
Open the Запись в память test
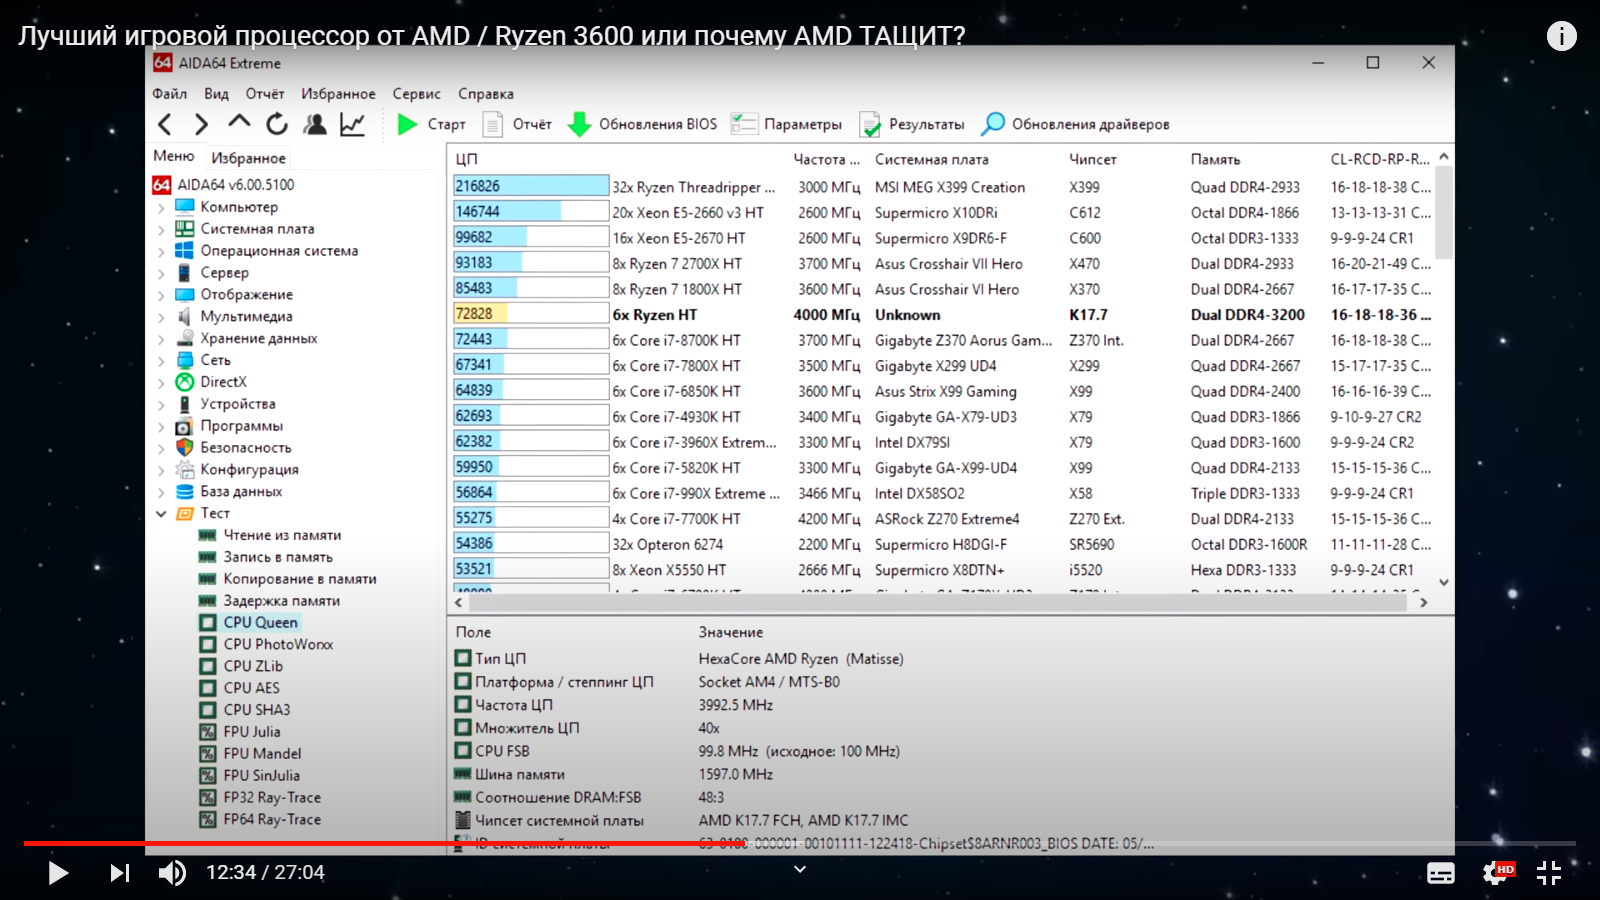(x=266, y=557)
